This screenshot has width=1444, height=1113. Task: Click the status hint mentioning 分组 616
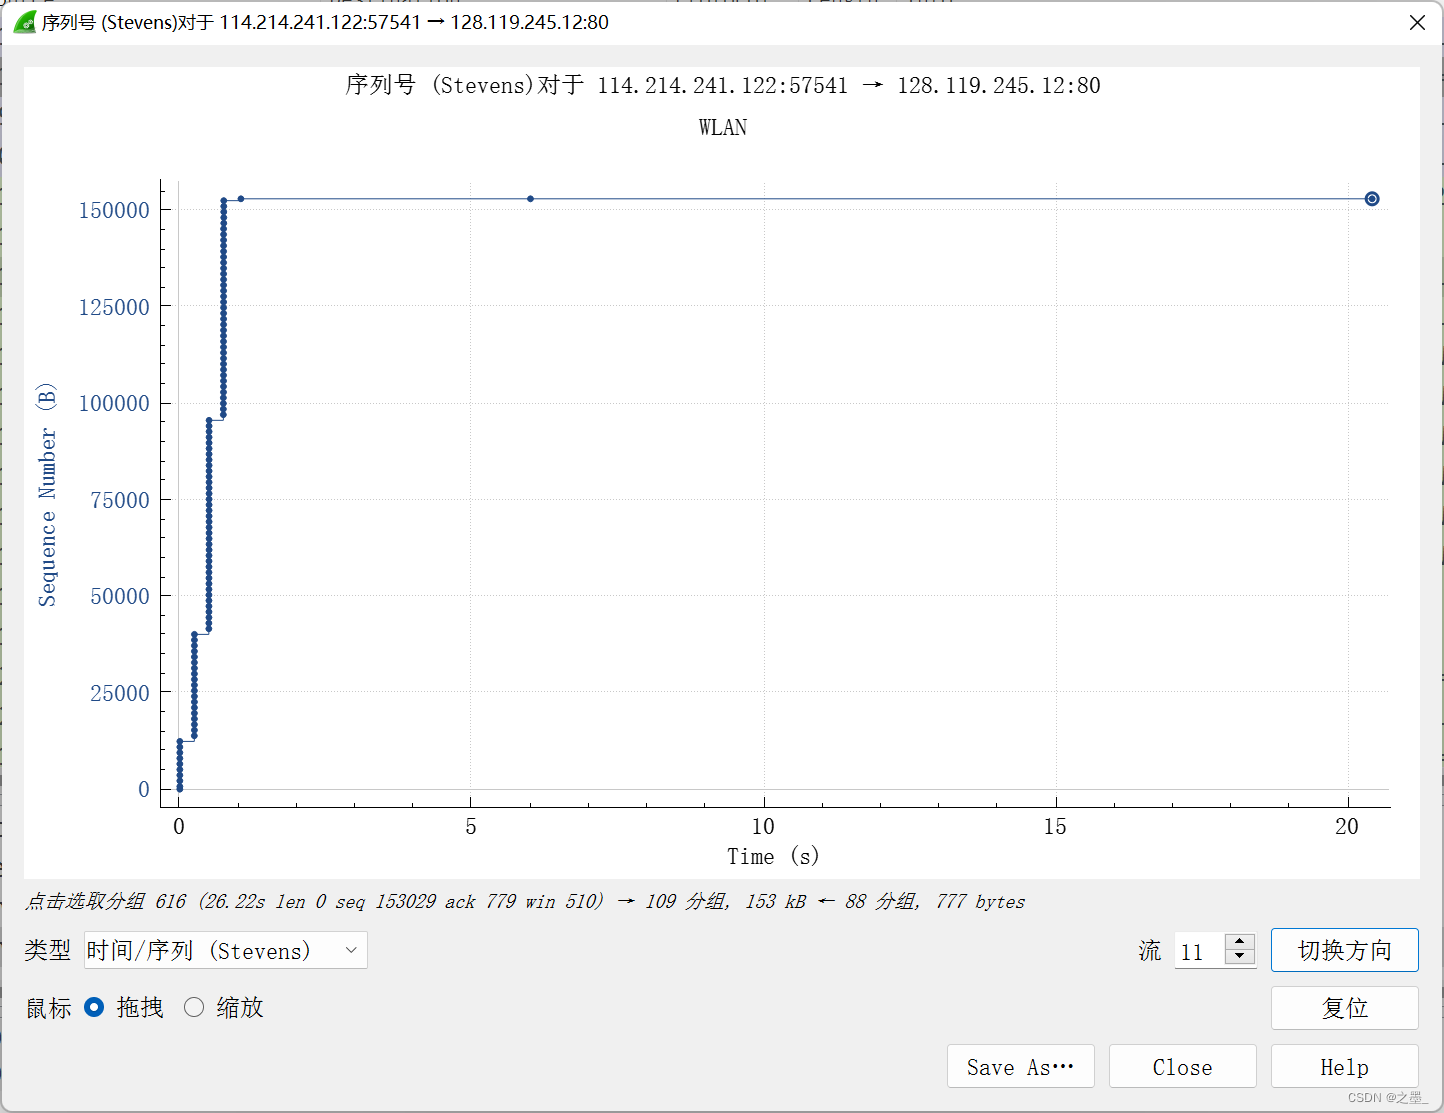click(525, 901)
